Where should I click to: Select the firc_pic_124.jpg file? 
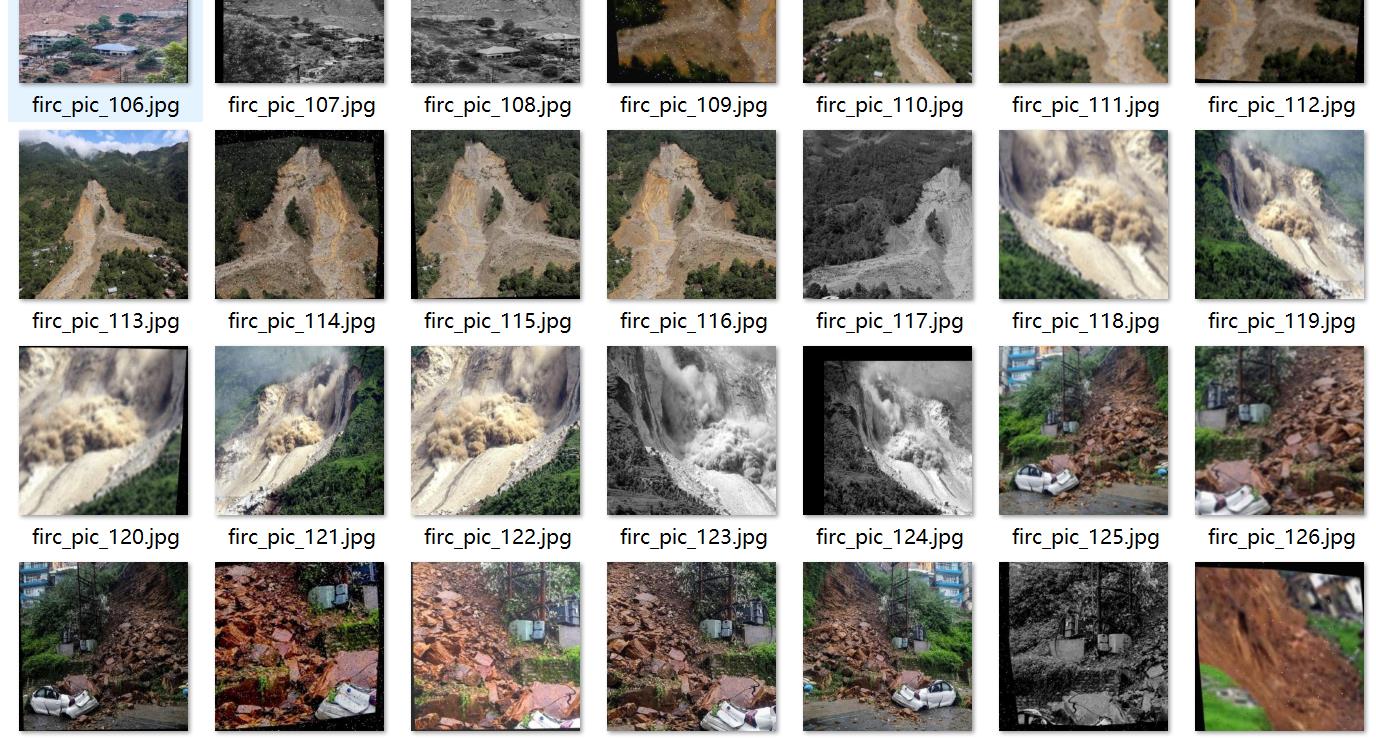coord(888,431)
